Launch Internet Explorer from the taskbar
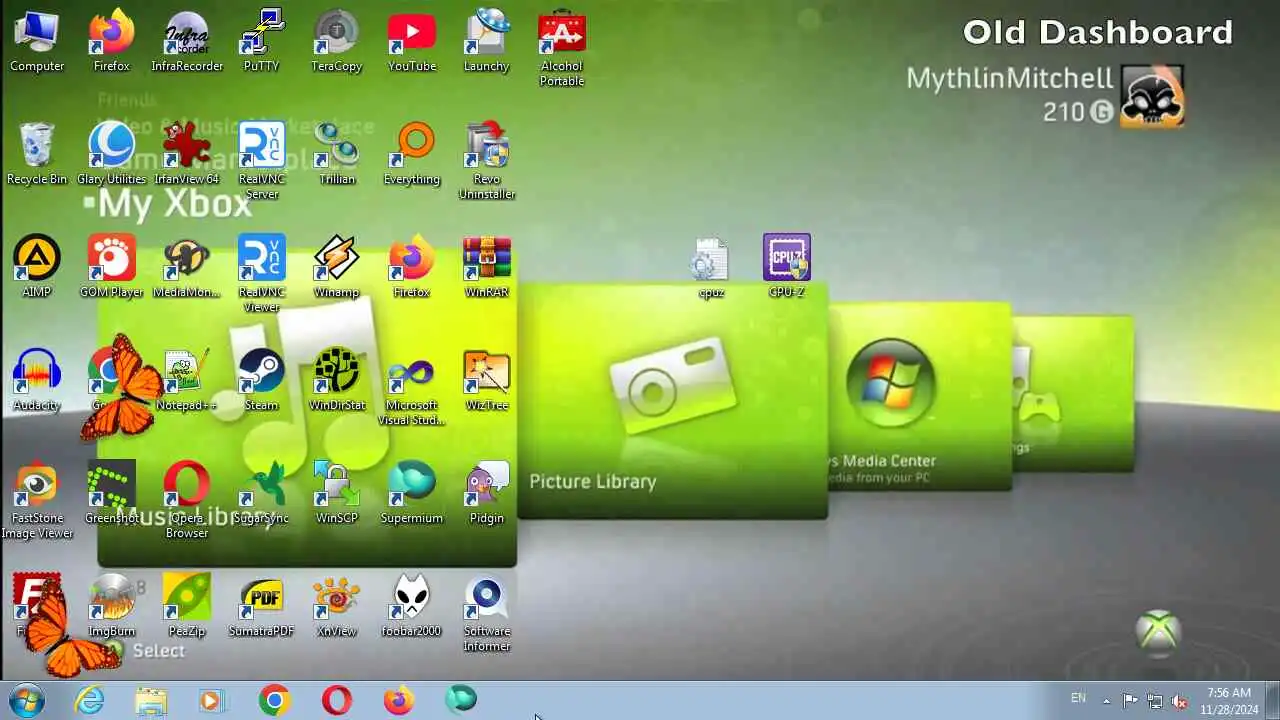Viewport: 1280px width, 720px height. pyautogui.click(x=90, y=701)
